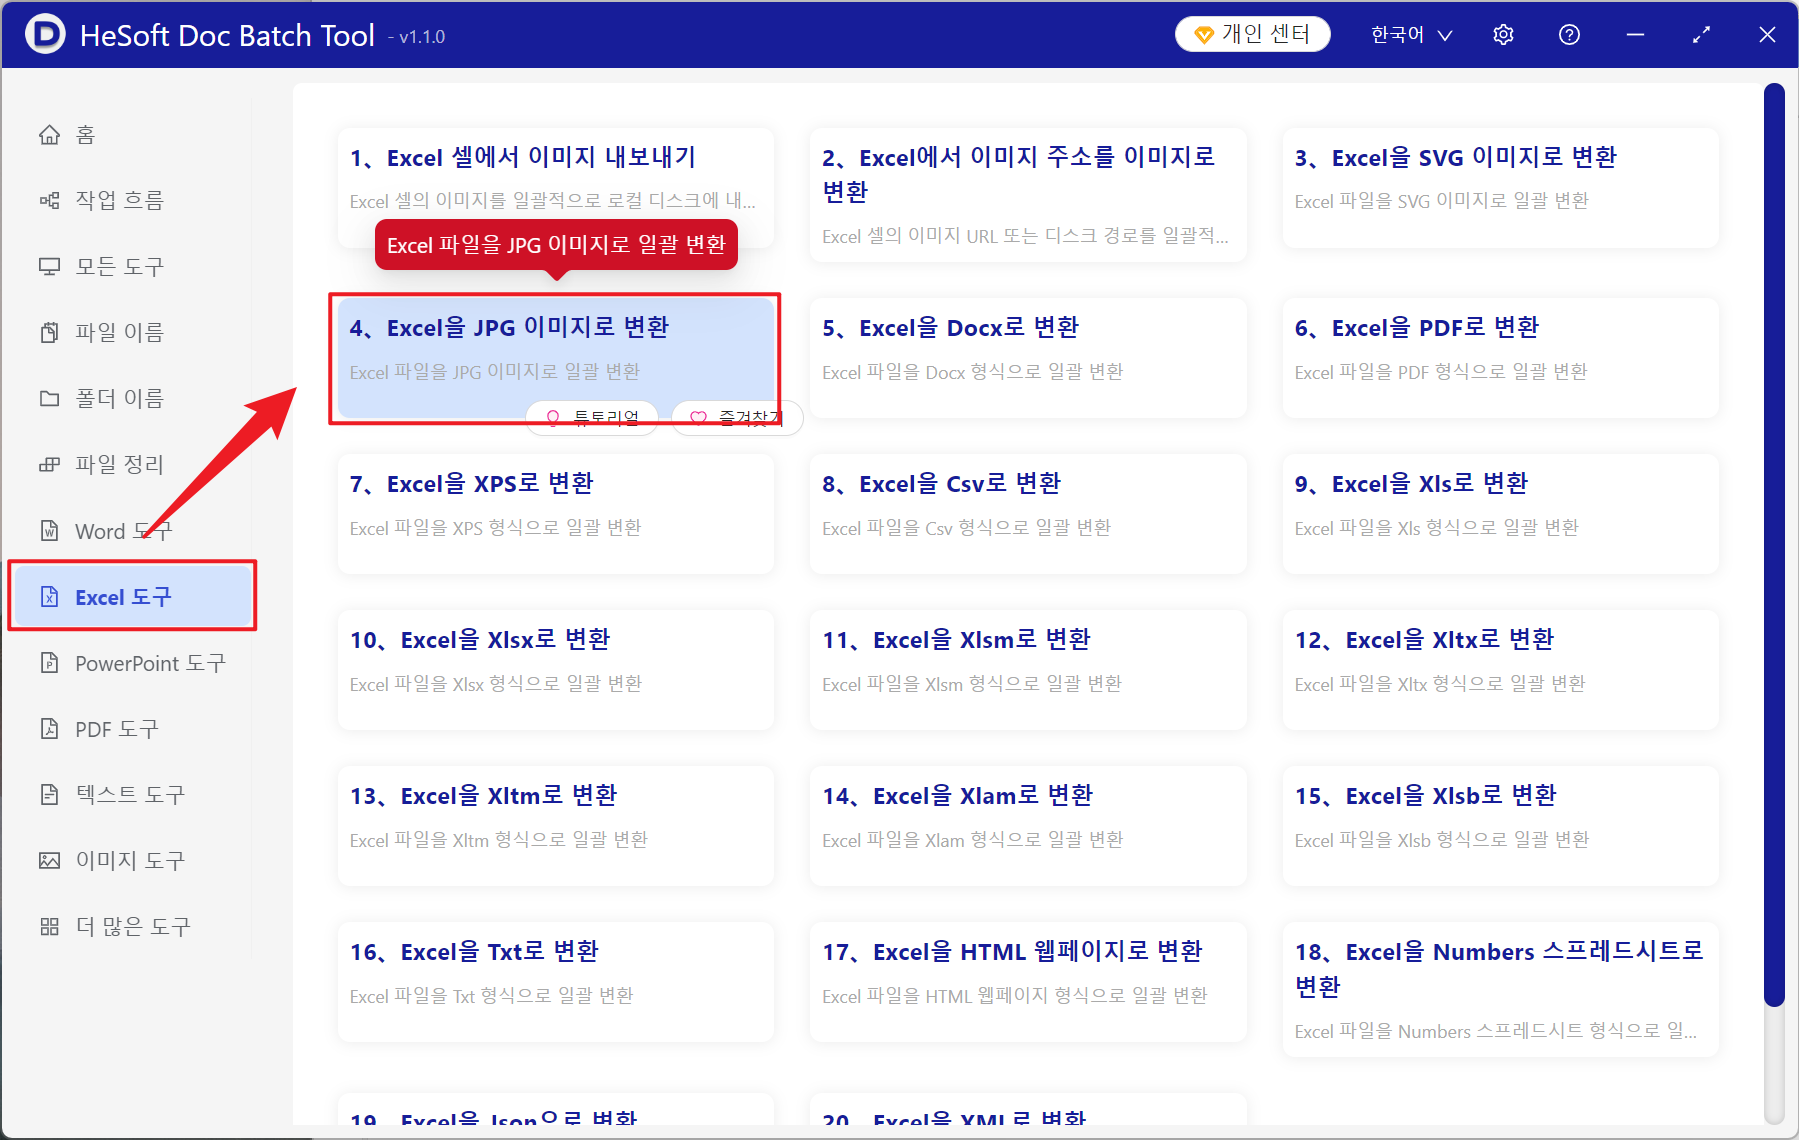Click the HeSoft logo icon
This screenshot has height=1140, width=1799.
tap(45, 34)
